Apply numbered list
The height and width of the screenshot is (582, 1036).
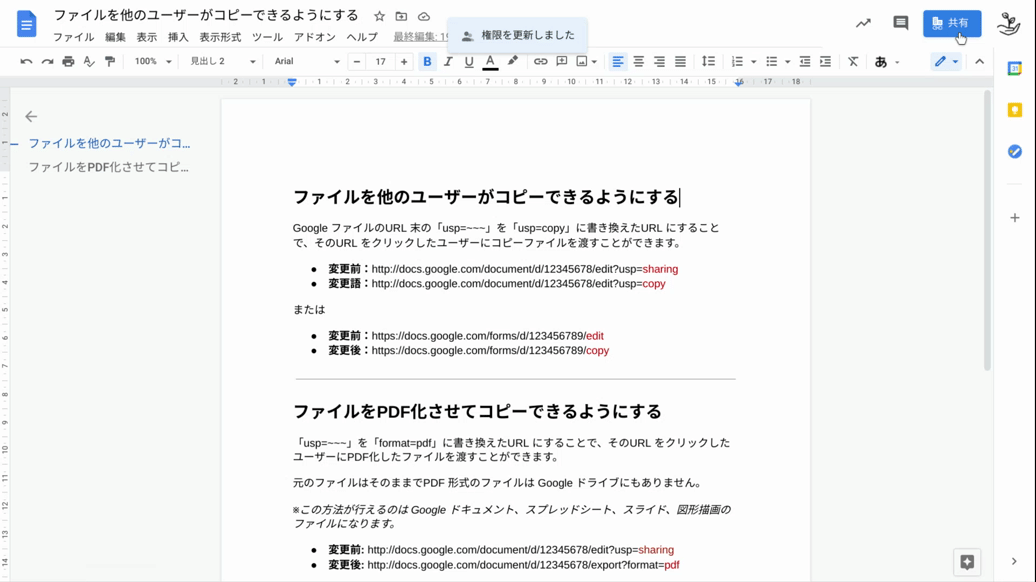pos(737,61)
